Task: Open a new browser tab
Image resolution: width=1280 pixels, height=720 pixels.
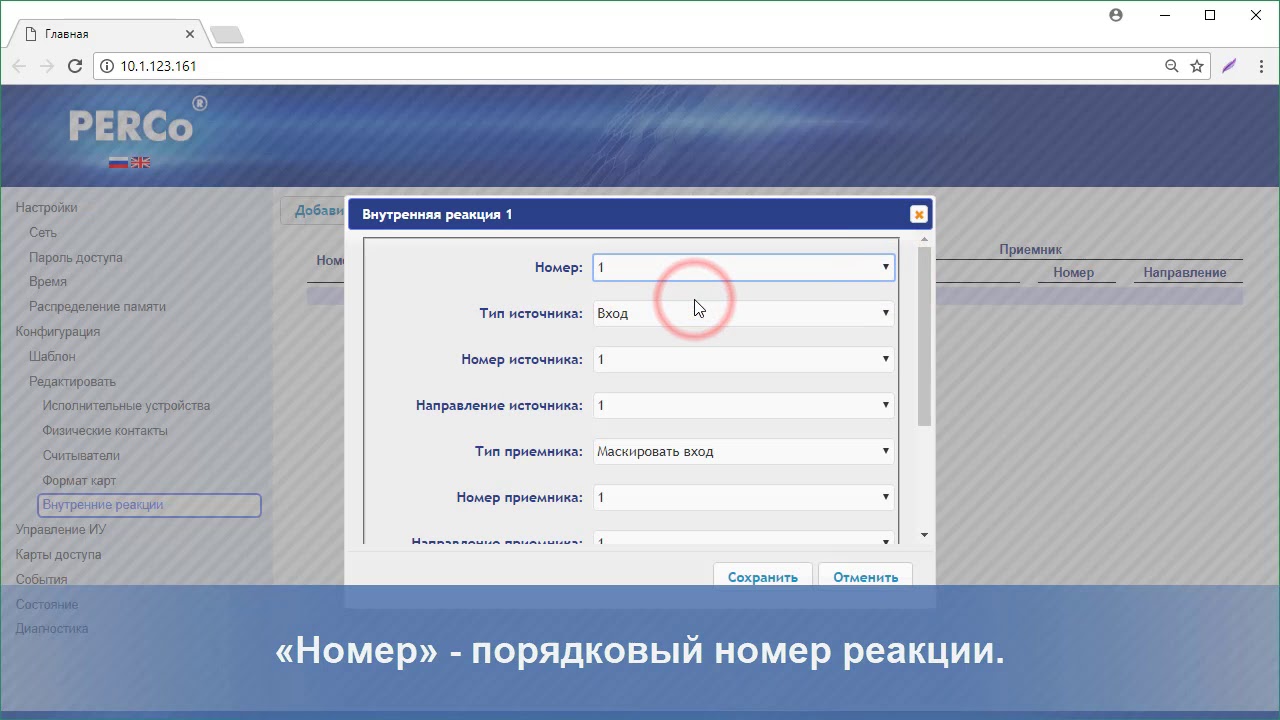Action: (227, 35)
